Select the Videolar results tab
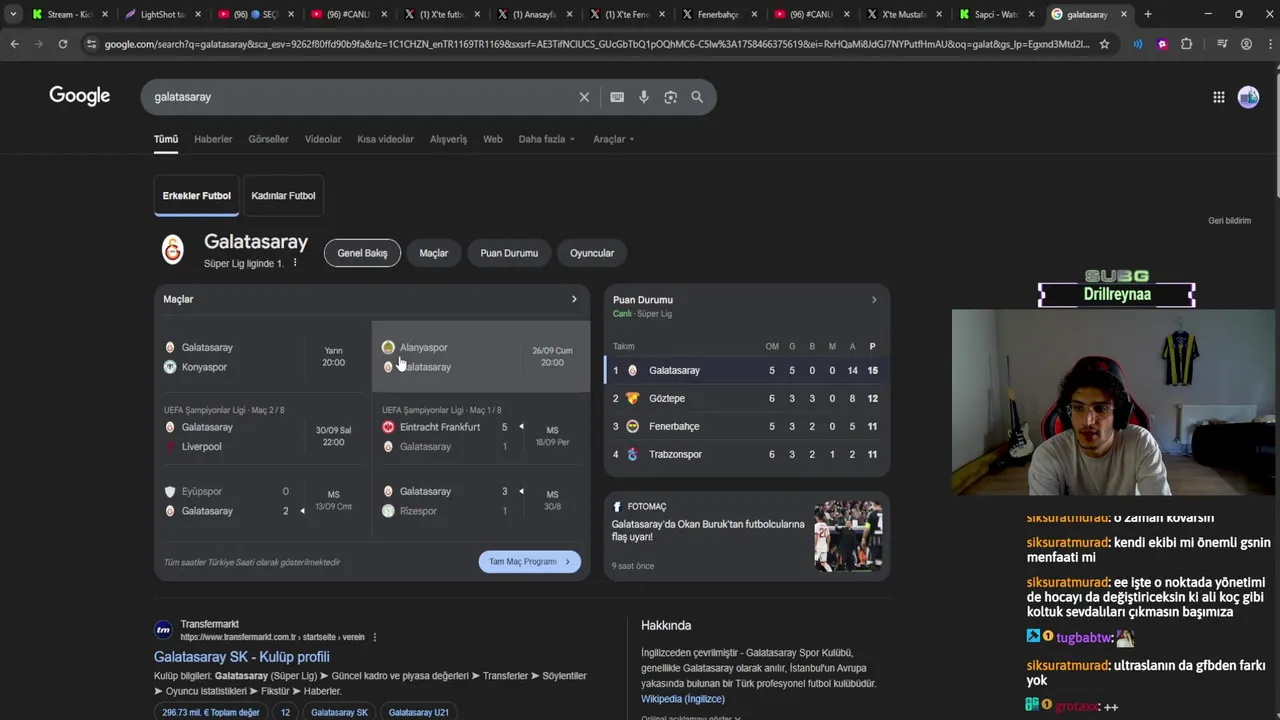 323,139
